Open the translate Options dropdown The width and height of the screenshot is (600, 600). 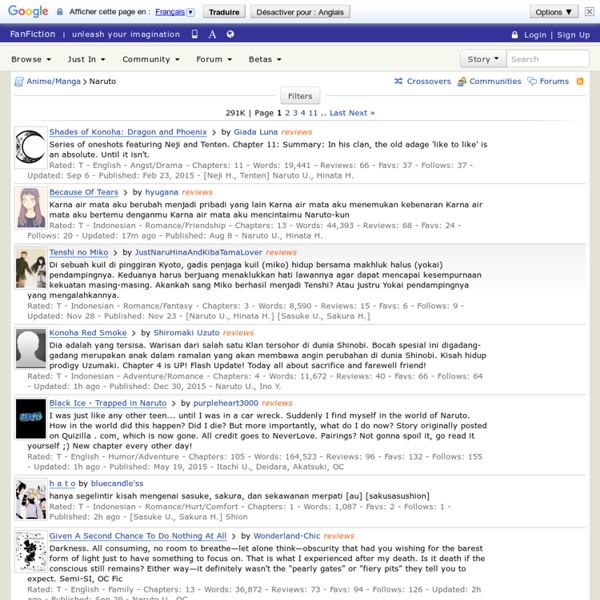(x=553, y=12)
